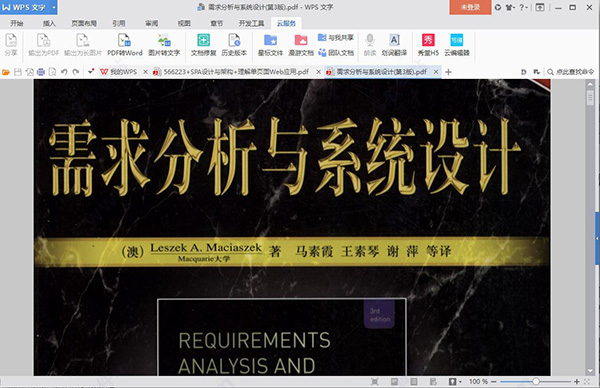Toggle the eye-protection mode icon
This screenshot has height=388, width=600.
[452, 381]
